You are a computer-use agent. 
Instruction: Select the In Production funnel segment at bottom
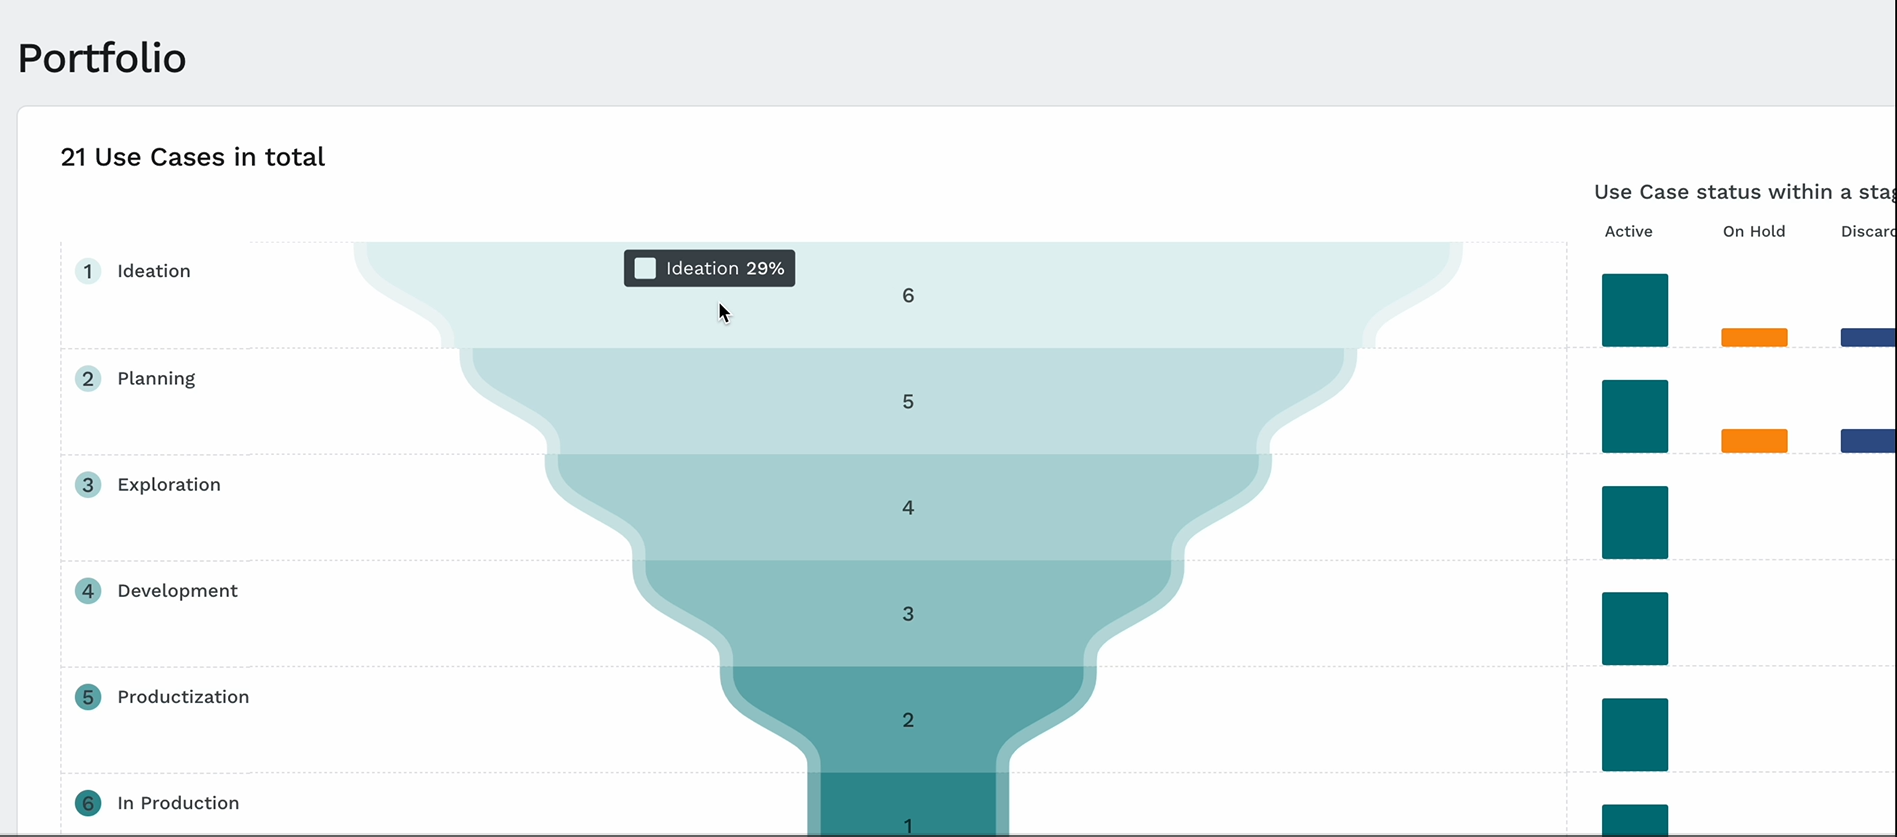908,804
